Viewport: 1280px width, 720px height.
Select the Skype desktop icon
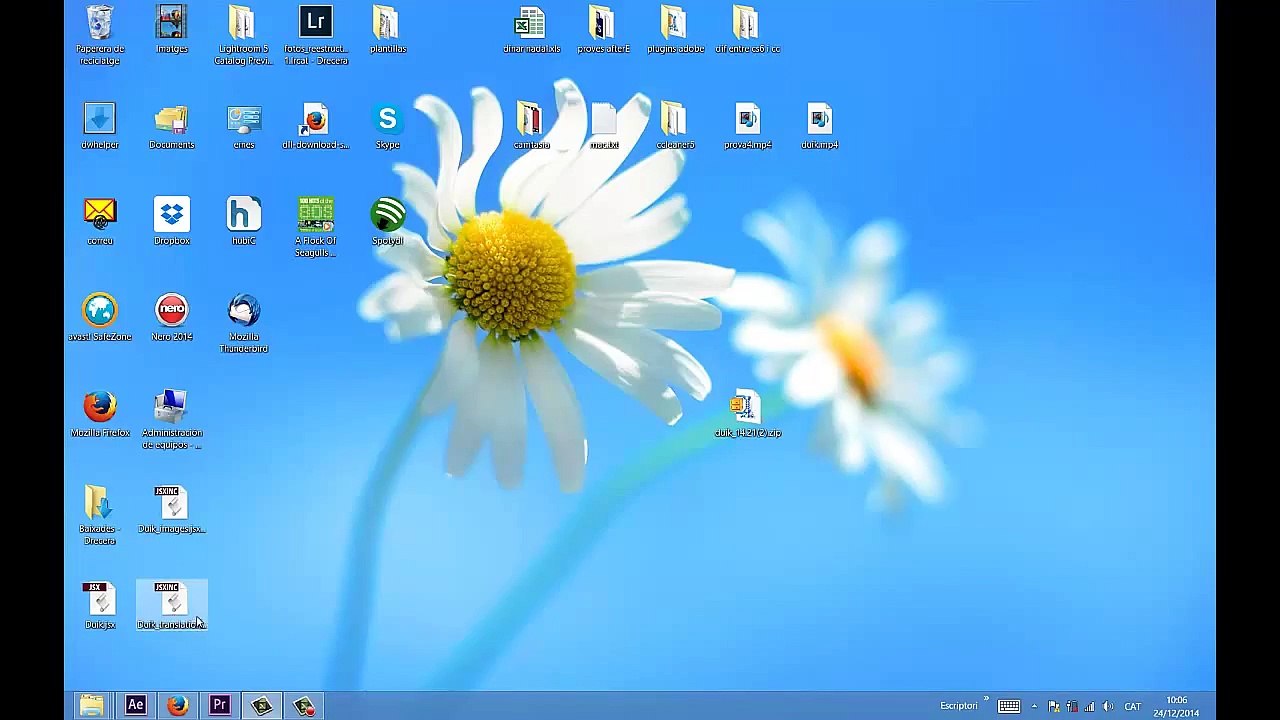click(x=388, y=125)
